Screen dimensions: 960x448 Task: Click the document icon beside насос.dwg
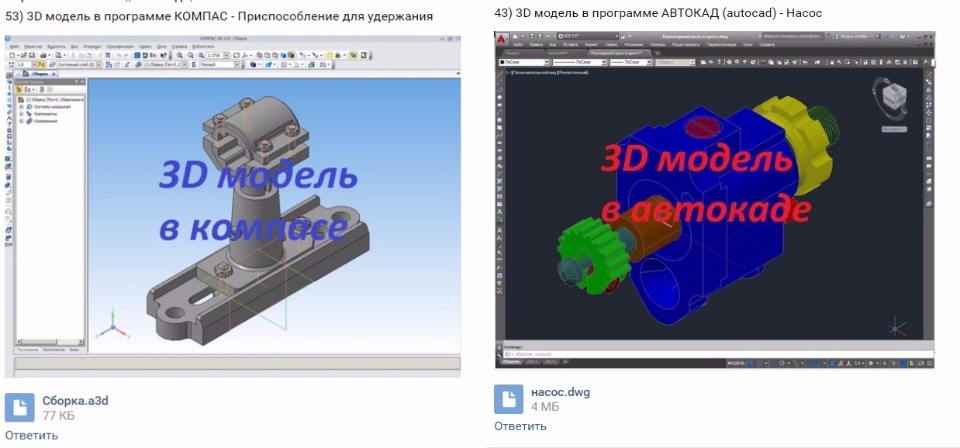509,399
